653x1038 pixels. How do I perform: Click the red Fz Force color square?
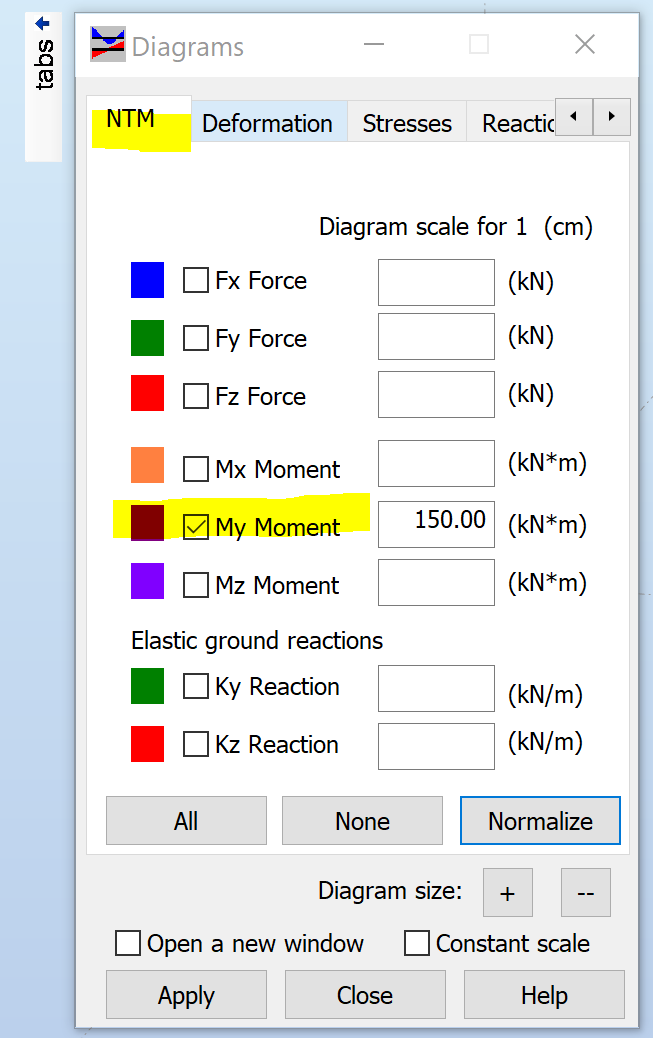point(146,395)
